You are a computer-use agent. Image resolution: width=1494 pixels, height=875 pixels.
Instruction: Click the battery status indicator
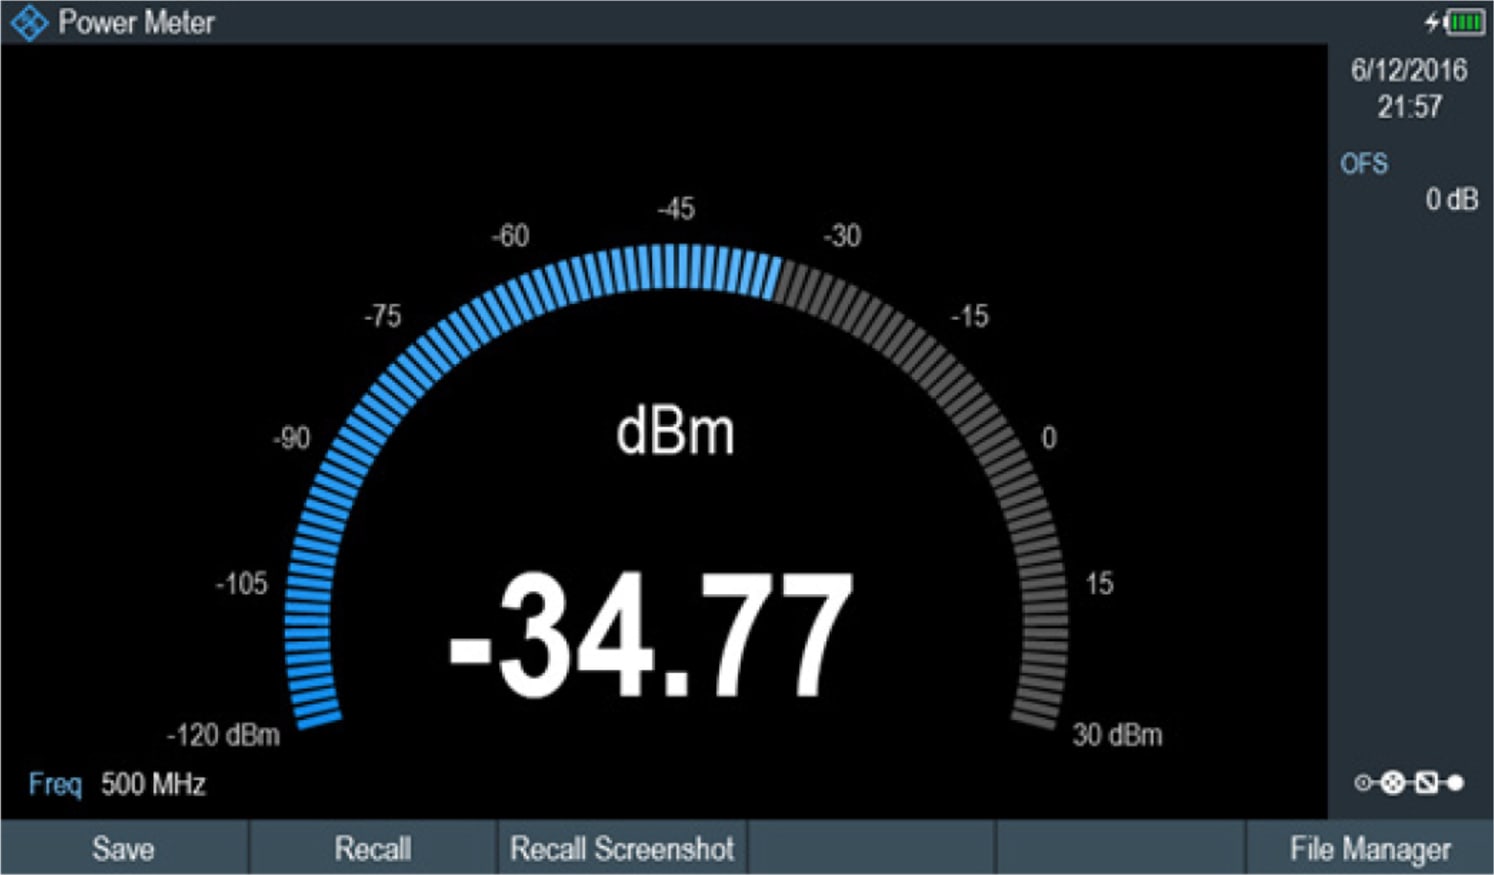click(x=1466, y=22)
